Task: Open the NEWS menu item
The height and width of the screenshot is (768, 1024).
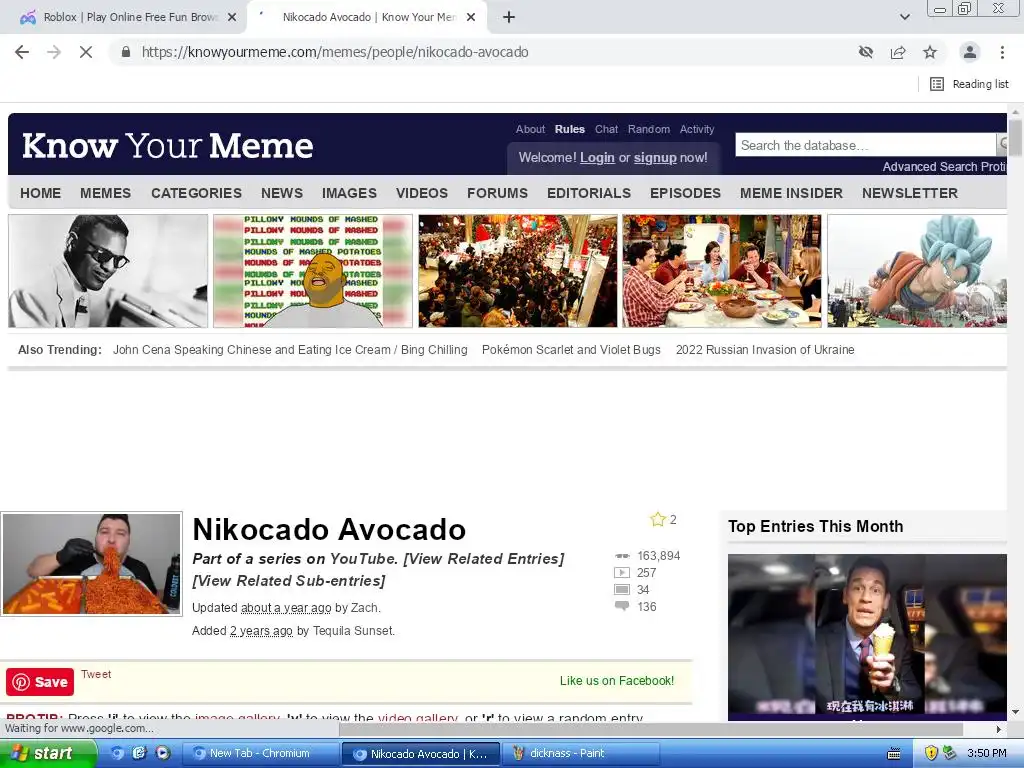Action: [x=281, y=193]
